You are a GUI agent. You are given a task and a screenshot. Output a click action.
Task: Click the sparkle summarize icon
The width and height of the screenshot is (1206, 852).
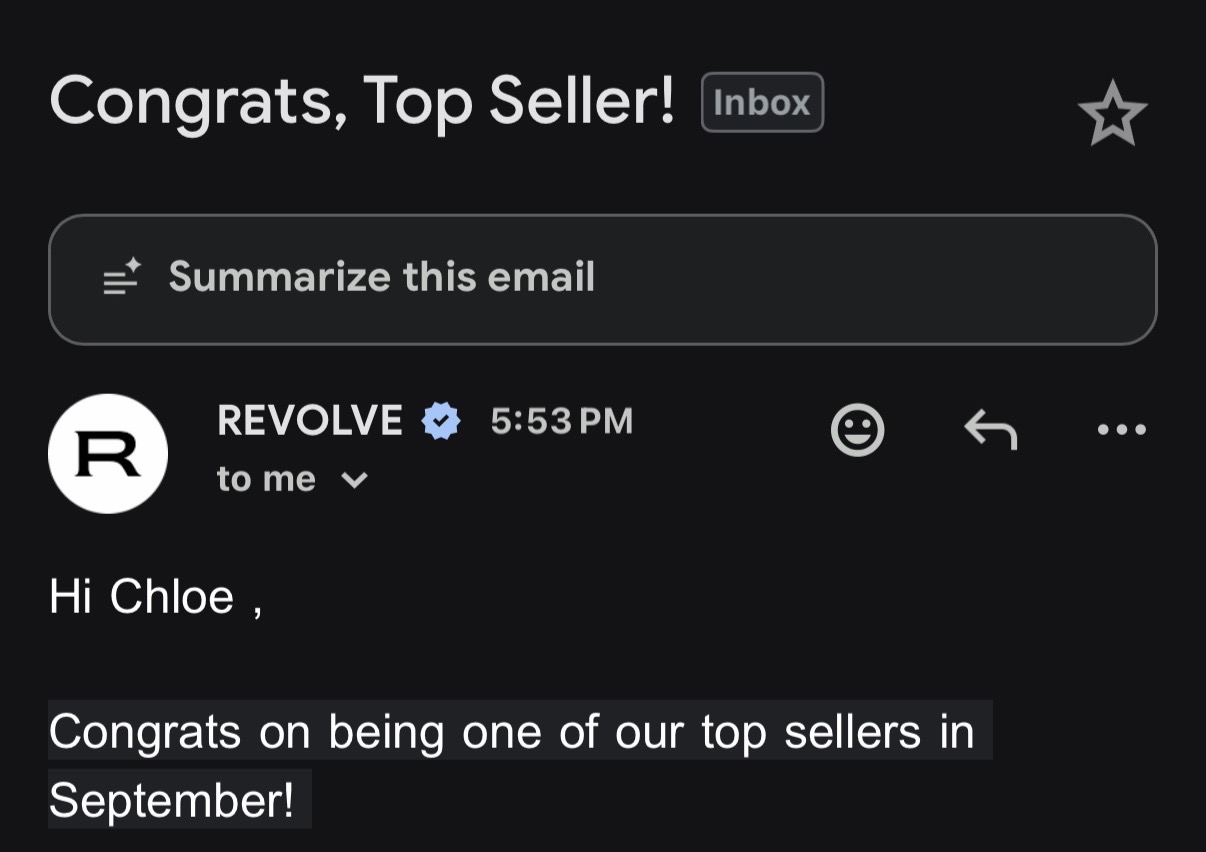tap(122, 277)
